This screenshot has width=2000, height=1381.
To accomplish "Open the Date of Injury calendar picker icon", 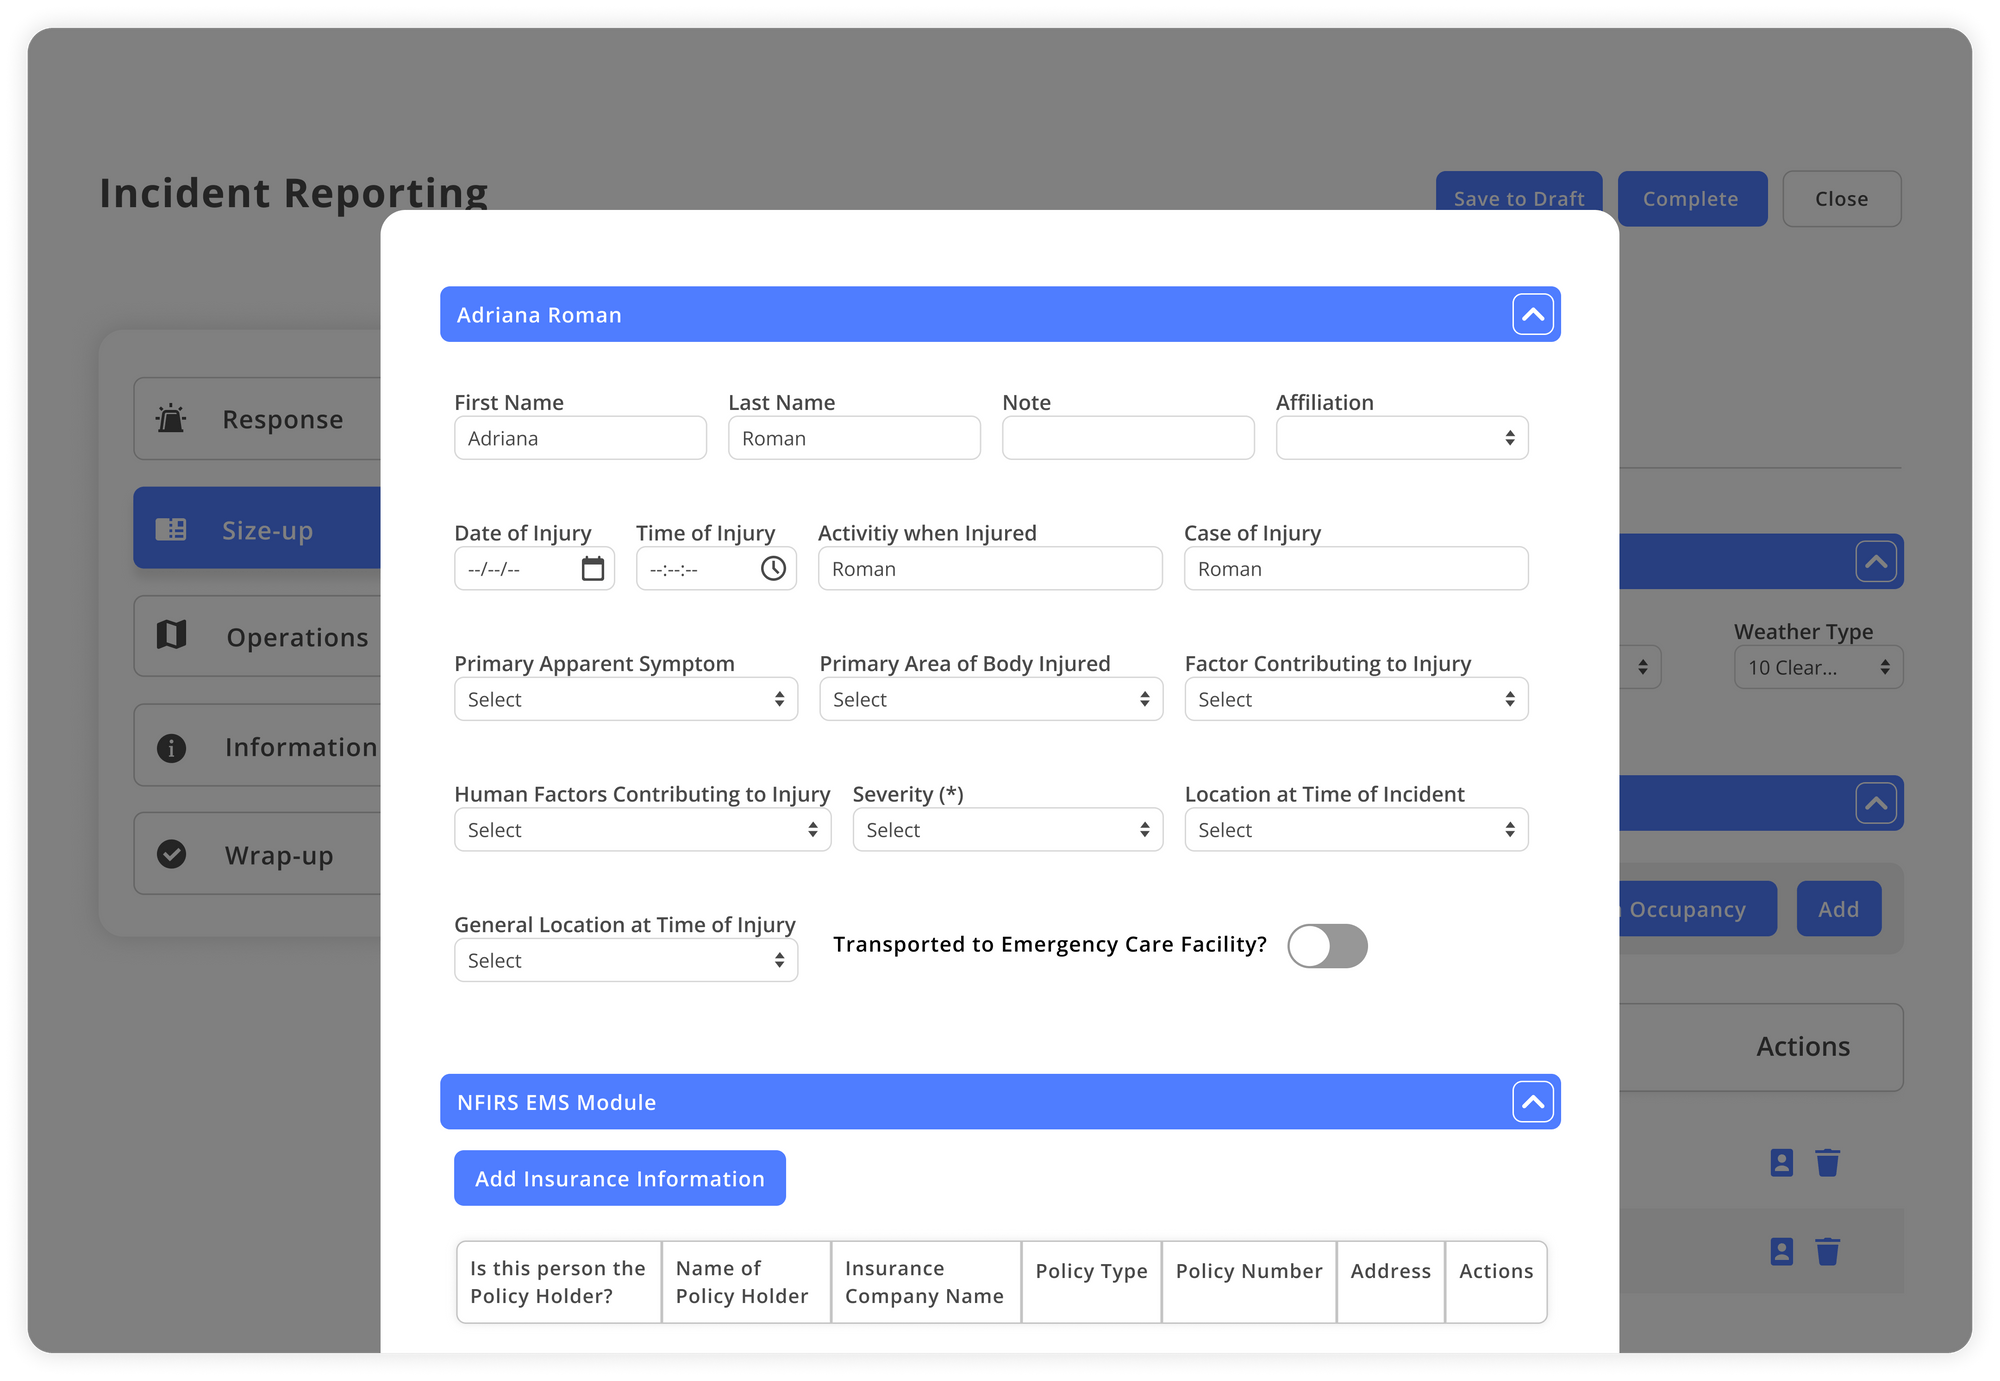I will (592, 568).
